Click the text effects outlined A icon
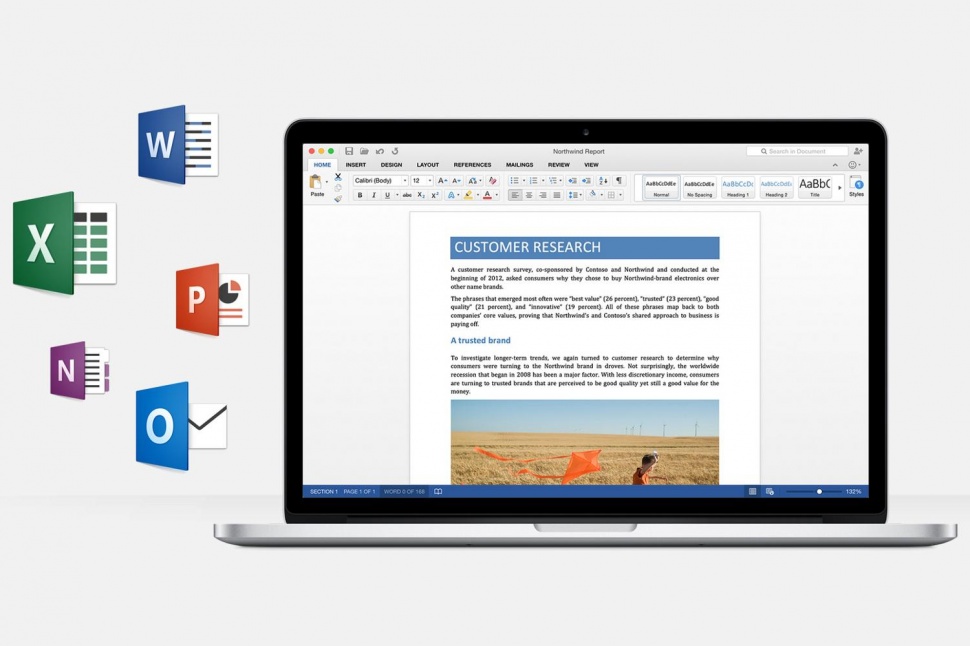 pyautogui.click(x=451, y=195)
